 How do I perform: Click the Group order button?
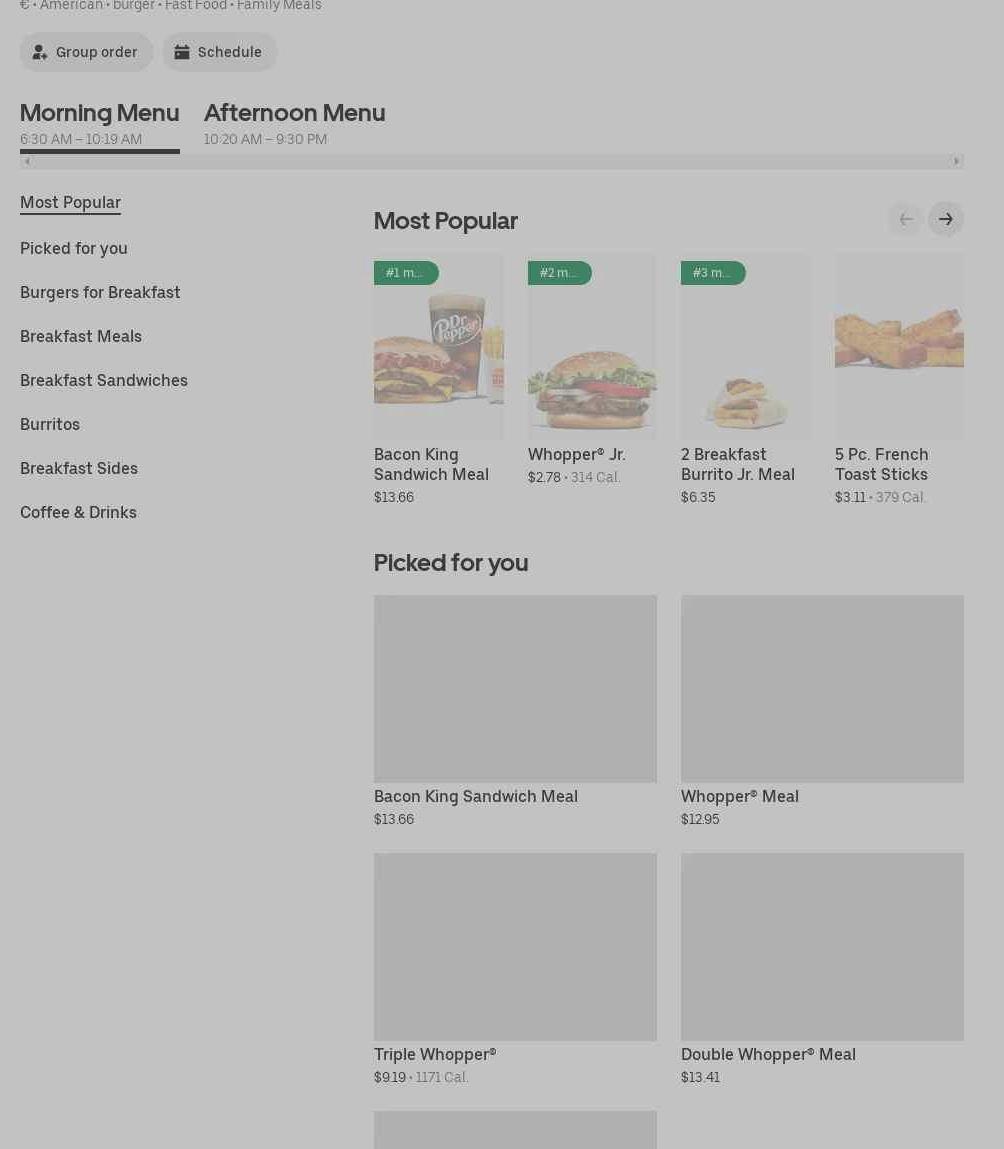tap(86, 52)
